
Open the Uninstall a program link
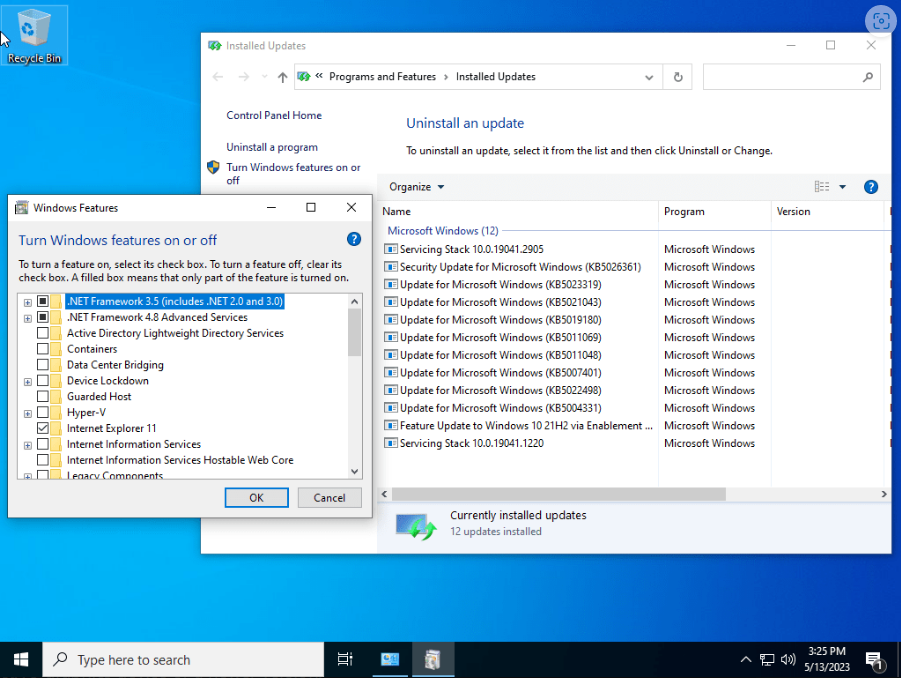coord(272,147)
